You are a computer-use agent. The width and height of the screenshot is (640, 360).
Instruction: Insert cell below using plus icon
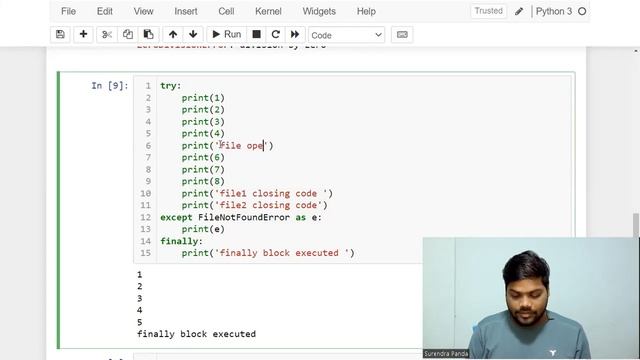(83, 35)
